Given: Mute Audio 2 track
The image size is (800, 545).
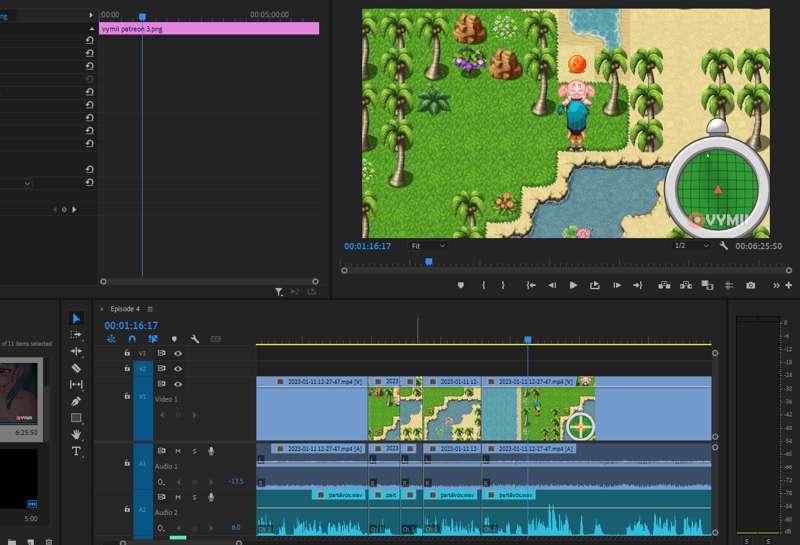Looking at the screenshot, I should coord(178,497).
